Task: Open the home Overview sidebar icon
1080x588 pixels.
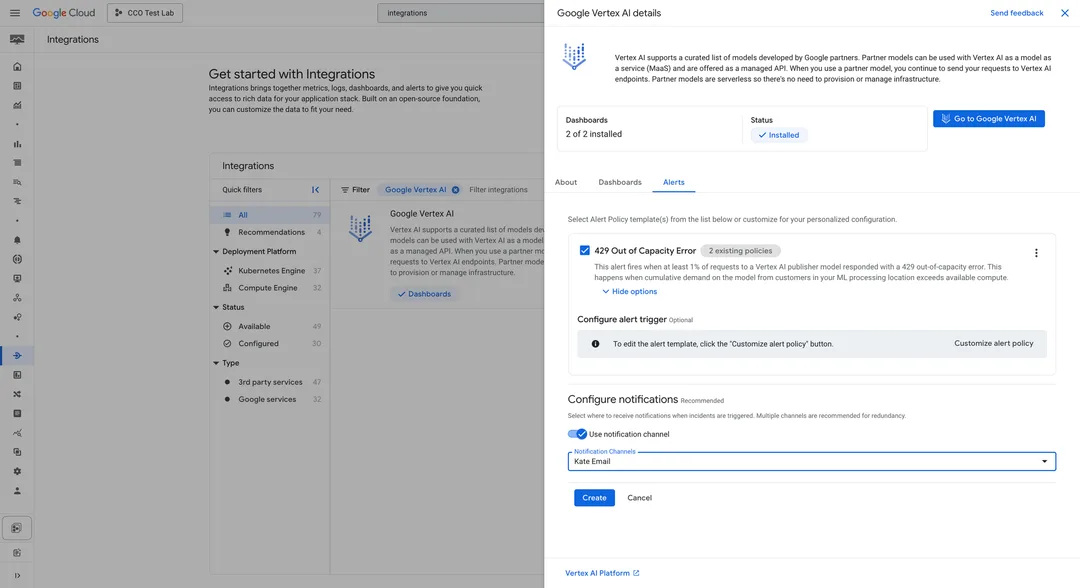Action: 17,67
